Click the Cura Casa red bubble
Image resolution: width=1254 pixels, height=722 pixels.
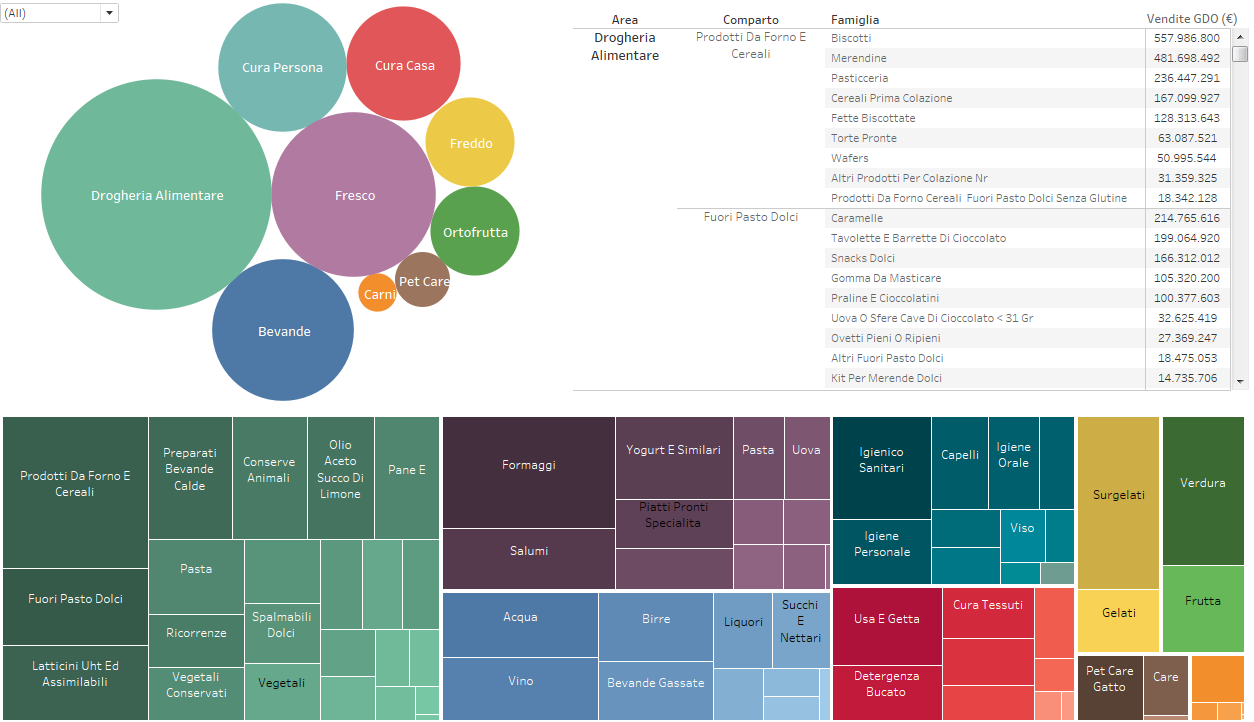(404, 64)
